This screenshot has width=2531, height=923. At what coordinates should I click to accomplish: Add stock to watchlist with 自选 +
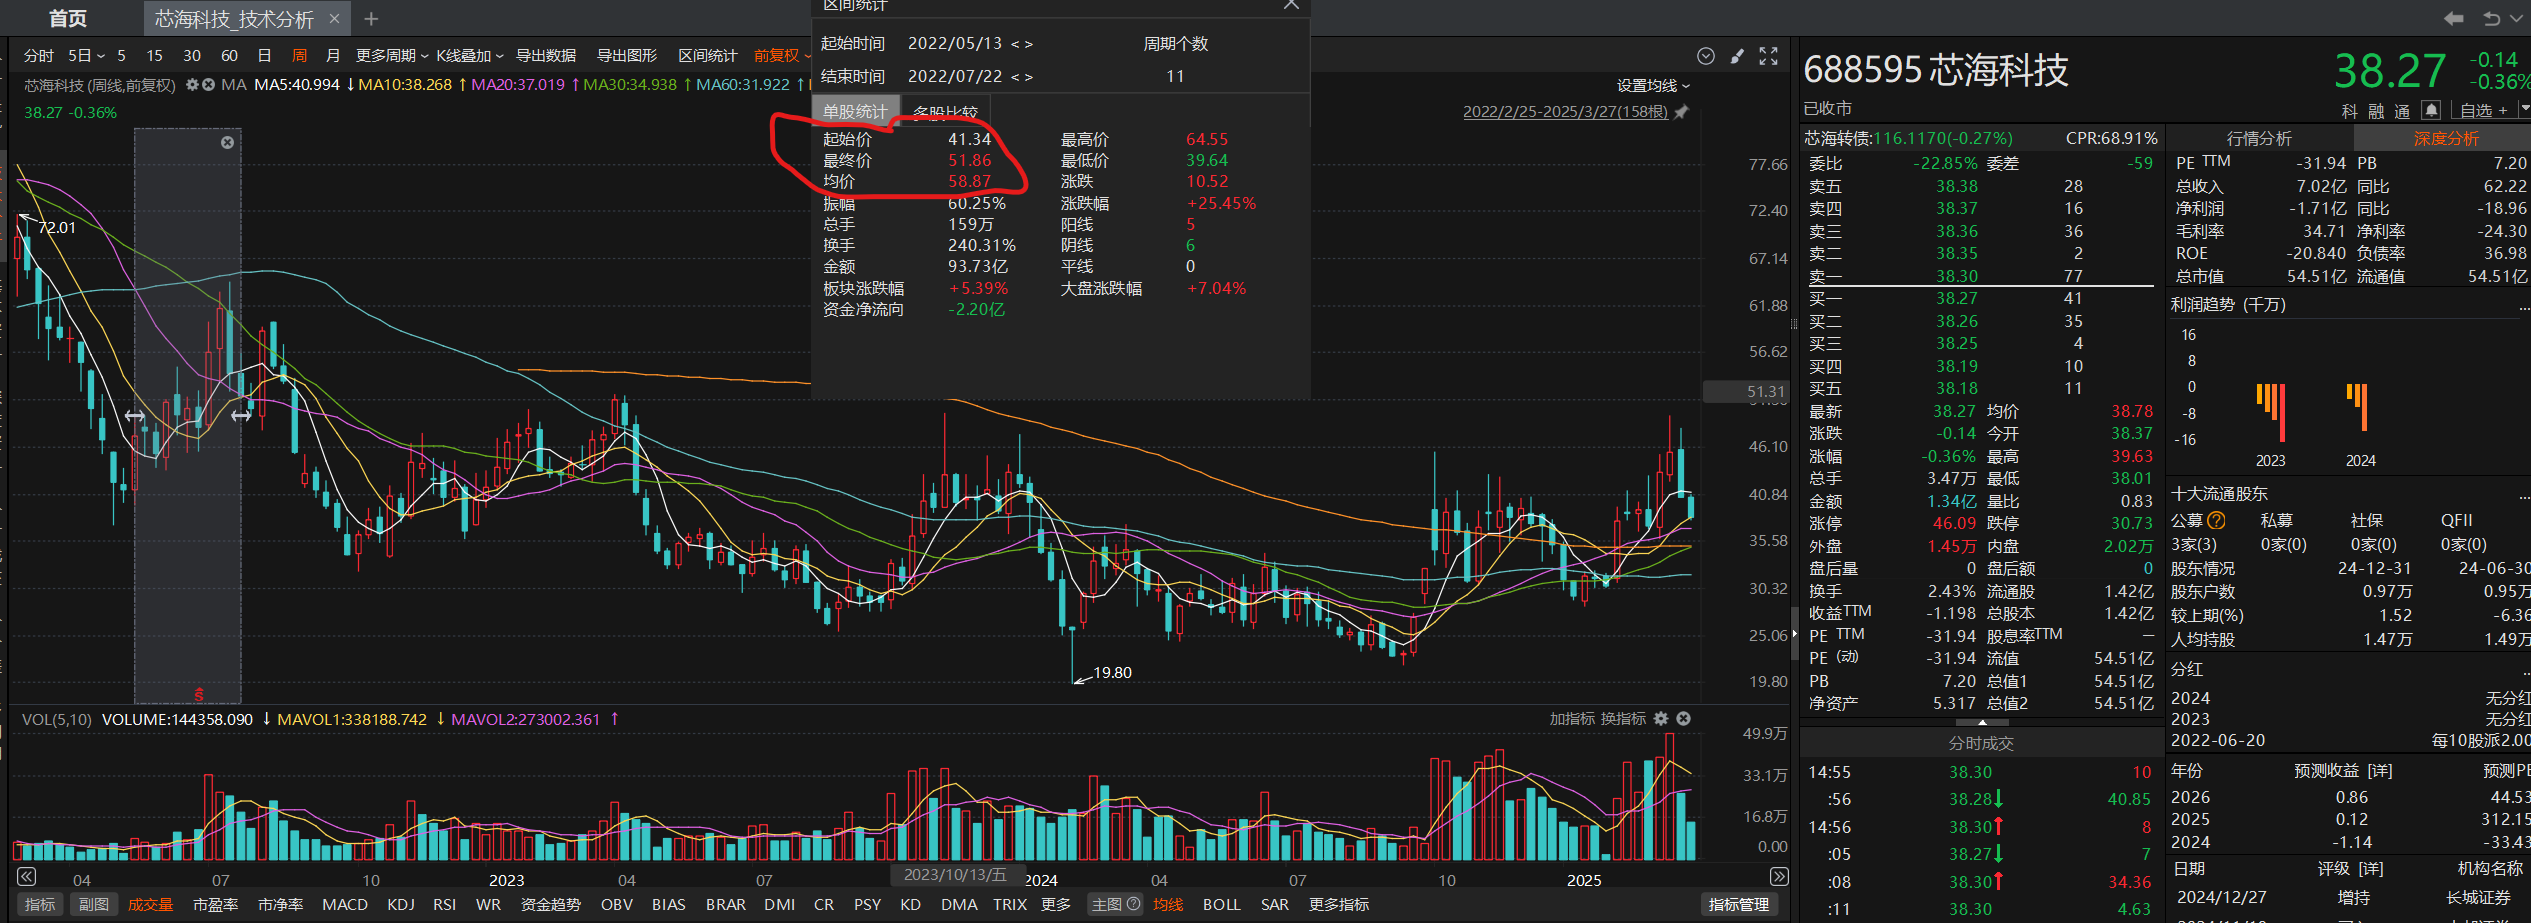click(2484, 111)
